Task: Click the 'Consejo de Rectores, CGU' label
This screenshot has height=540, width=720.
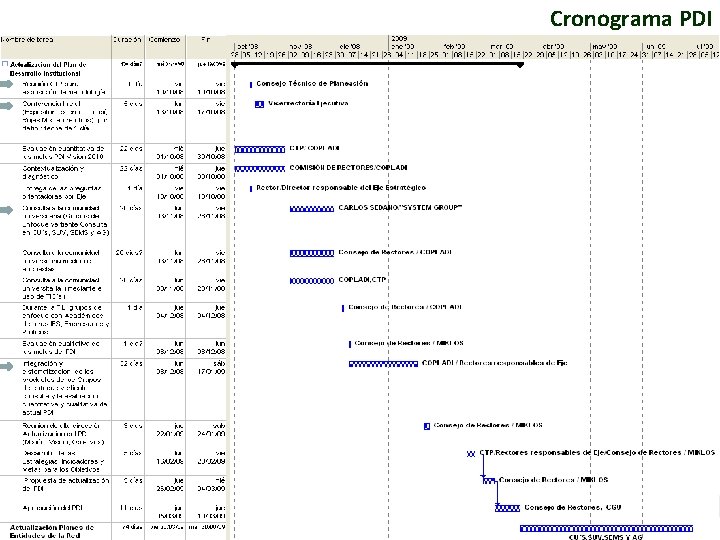Action: point(573,507)
